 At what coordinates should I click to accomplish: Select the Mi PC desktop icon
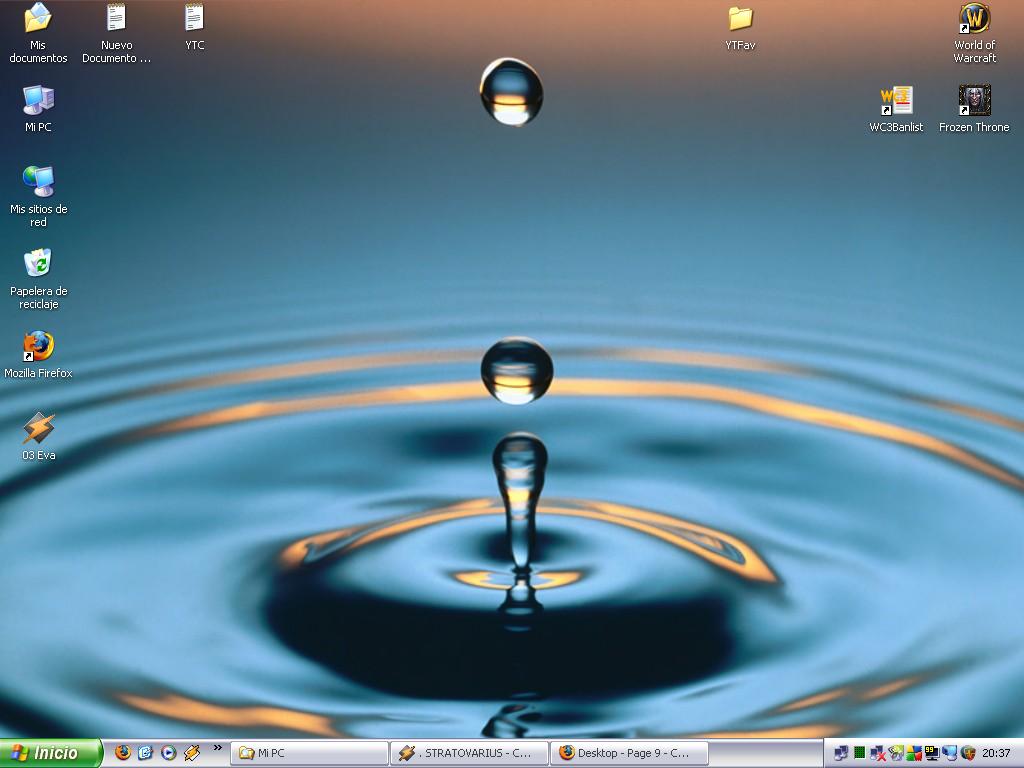click(38, 100)
